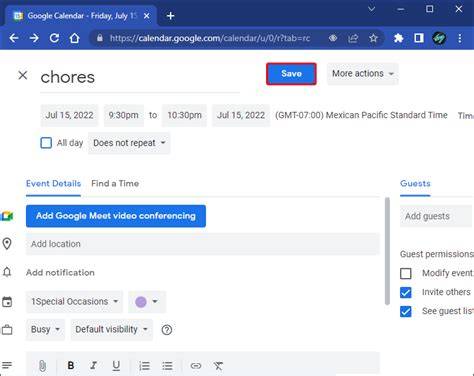The width and height of the screenshot is (474, 376).
Task: Select the Guests tab
Action: pos(415,184)
